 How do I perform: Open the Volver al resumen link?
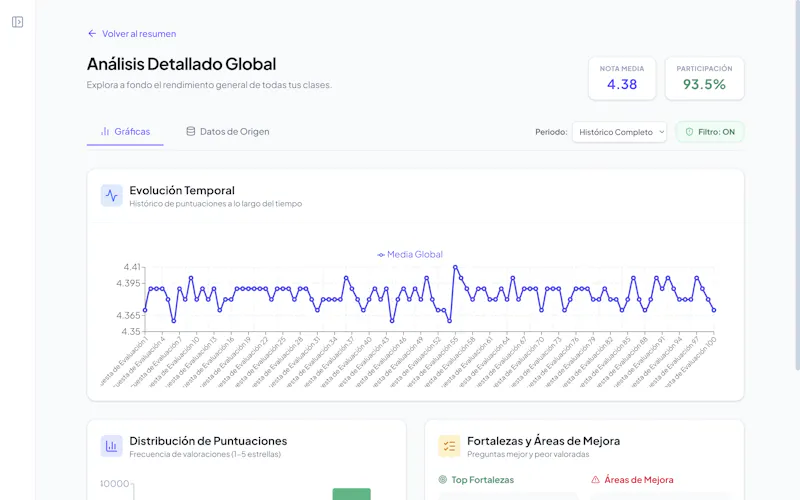point(132,34)
